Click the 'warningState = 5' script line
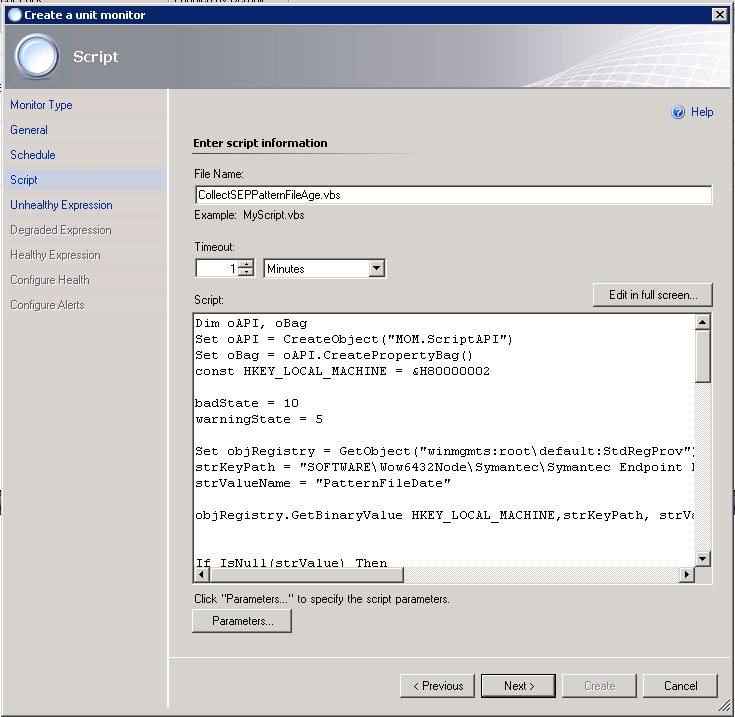This screenshot has width=735, height=717. [x=259, y=419]
